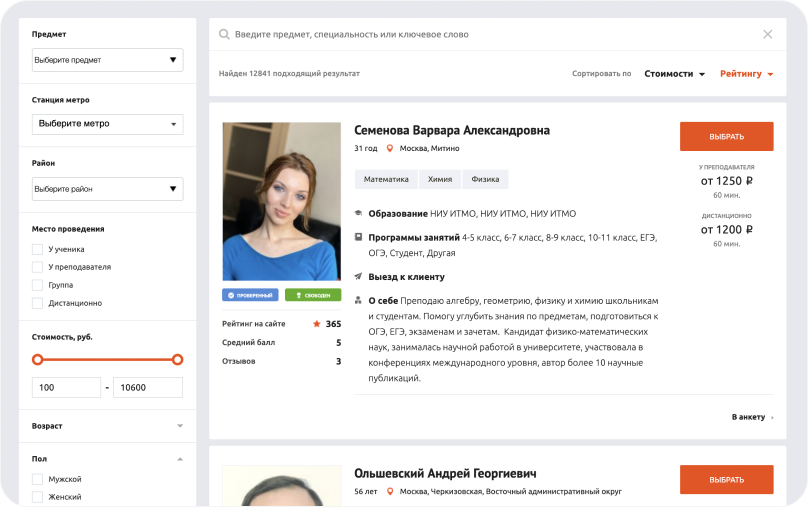Click the Проверенный badge
The image size is (808, 507).
click(x=250, y=295)
